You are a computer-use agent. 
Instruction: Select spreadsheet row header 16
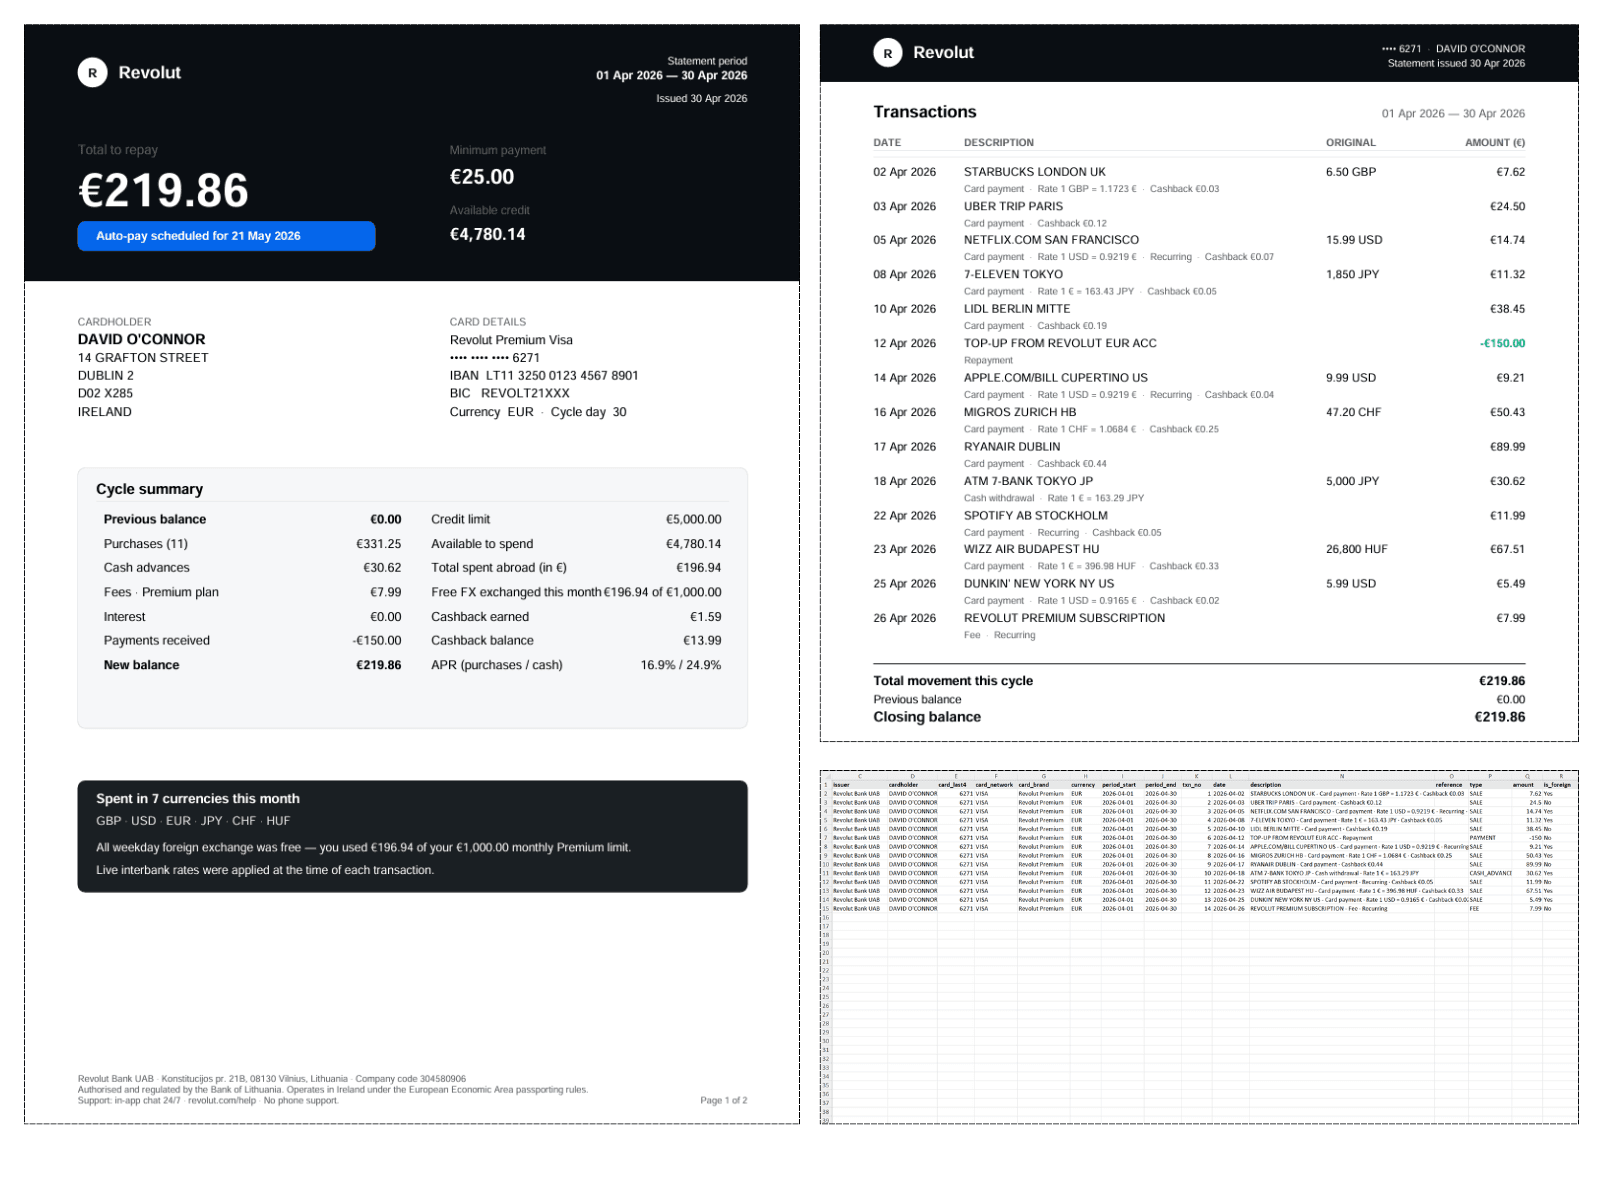(826, 917)
